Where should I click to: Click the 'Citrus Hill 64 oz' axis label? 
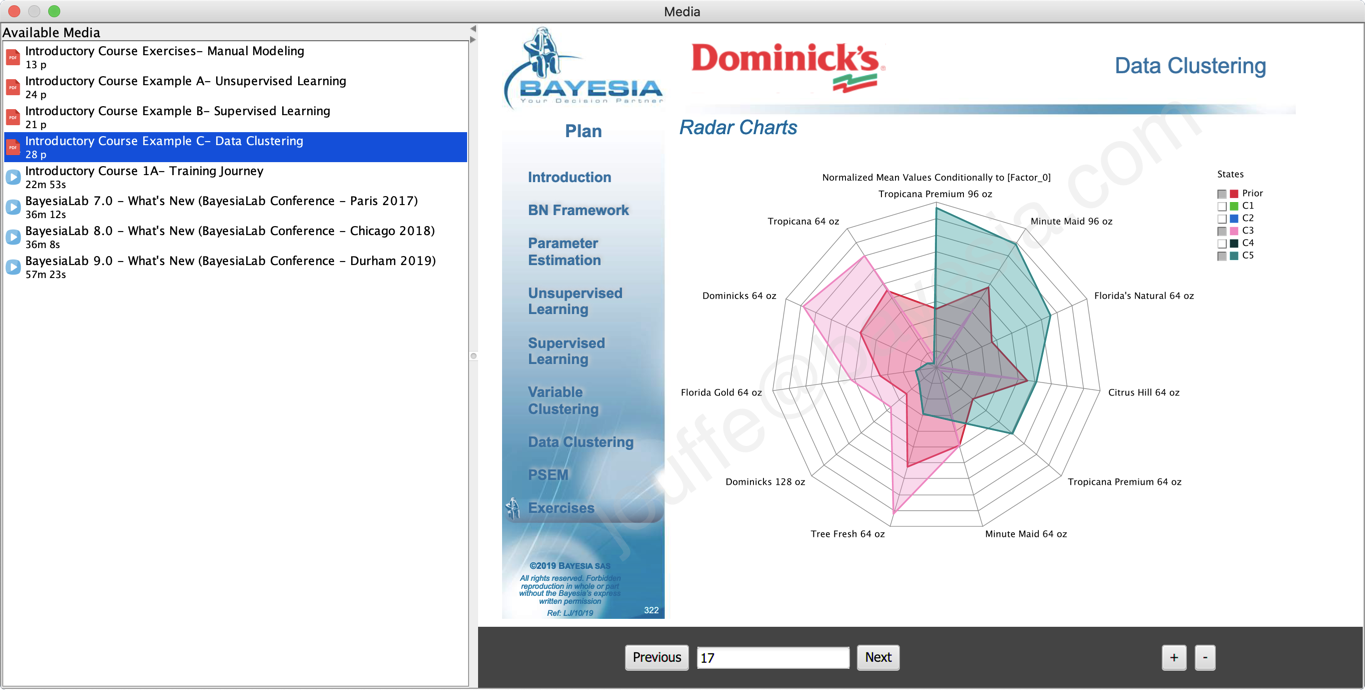click(1144, 393)
